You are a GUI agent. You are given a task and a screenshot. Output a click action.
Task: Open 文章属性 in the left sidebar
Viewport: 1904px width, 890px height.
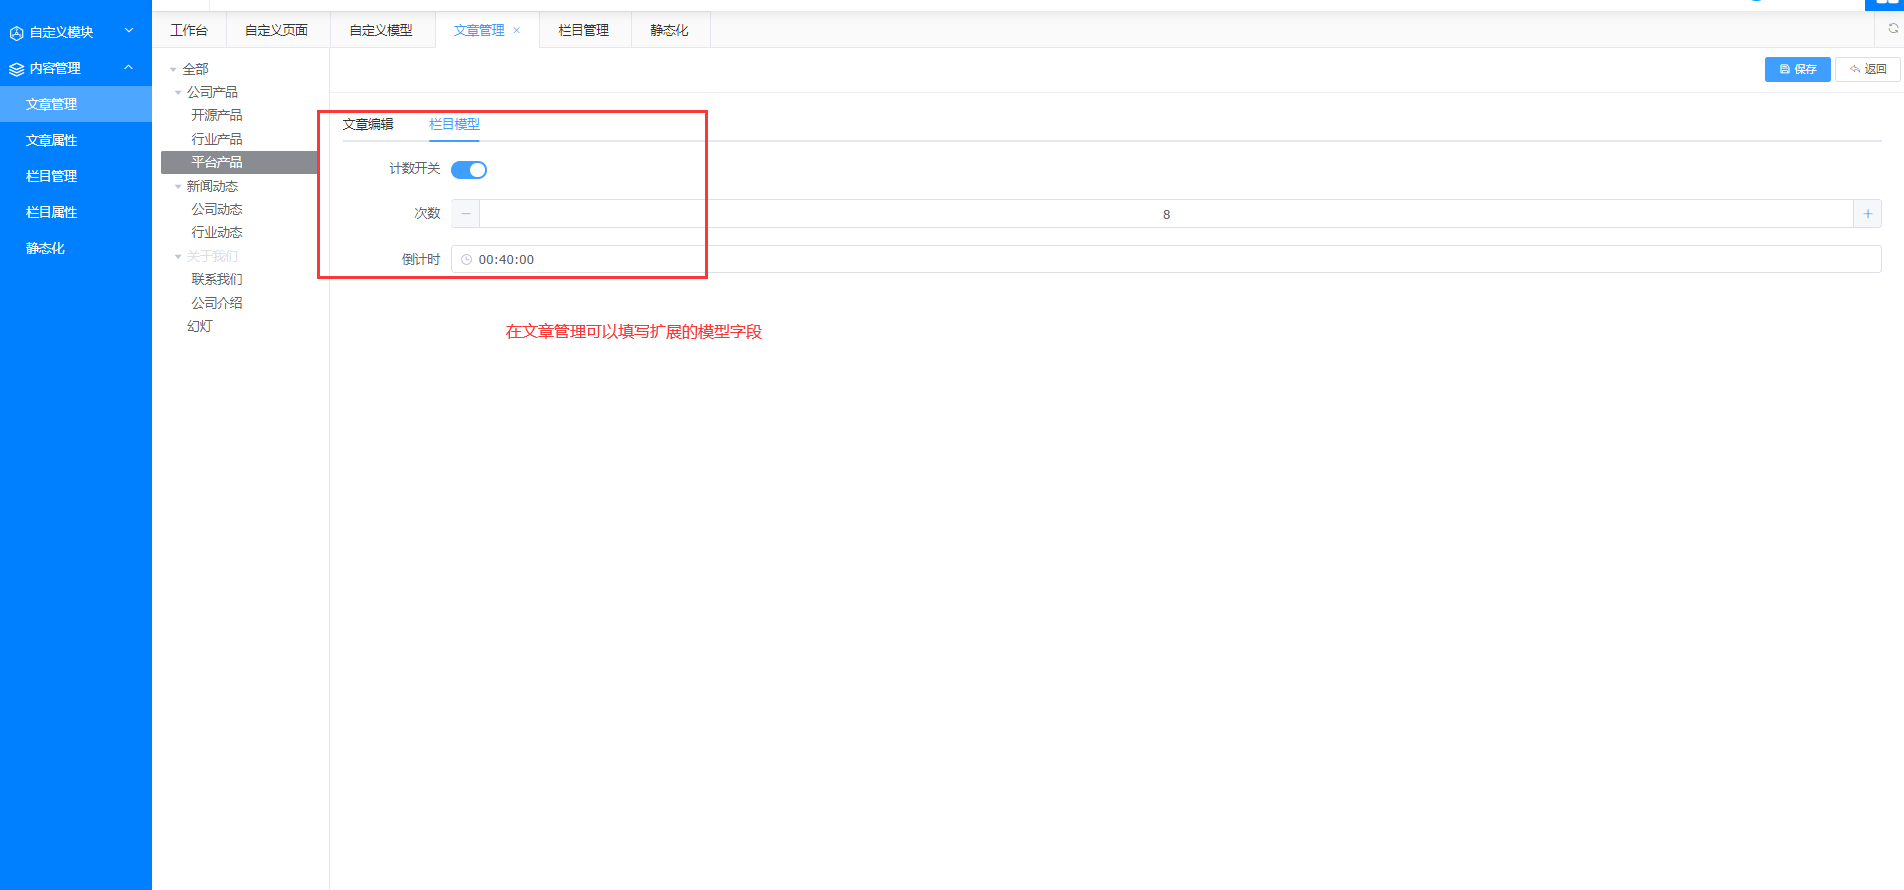pyautogui.click(x=51, y=140)
